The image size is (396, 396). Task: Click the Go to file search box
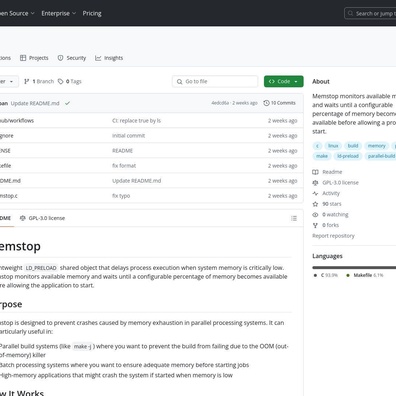click(x=215, y=81)
